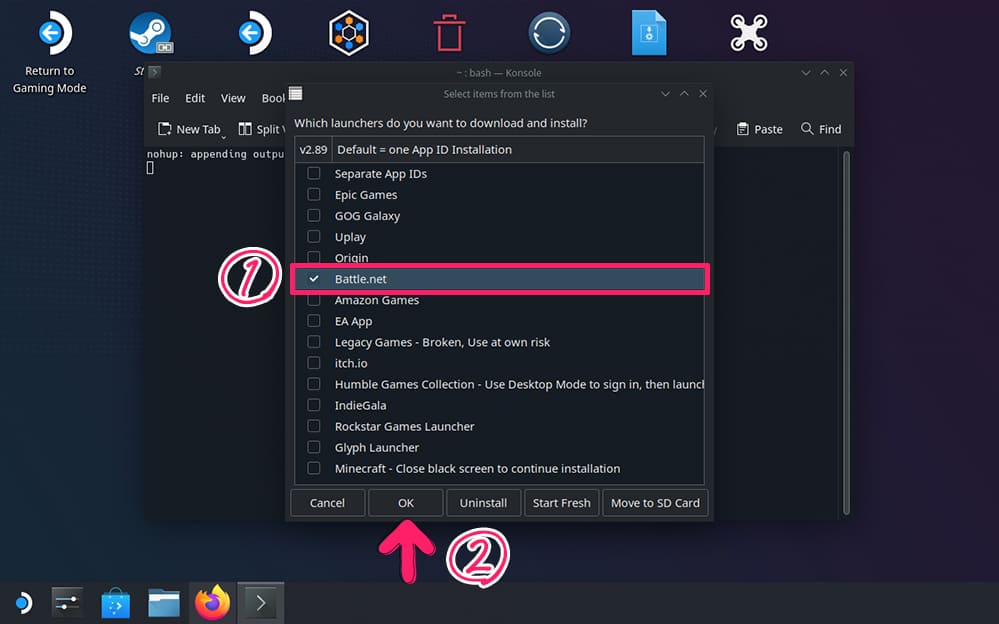The image size is (999, 624).
Task: Confirm selection with the OK button
Action: [x=406, y=503]
